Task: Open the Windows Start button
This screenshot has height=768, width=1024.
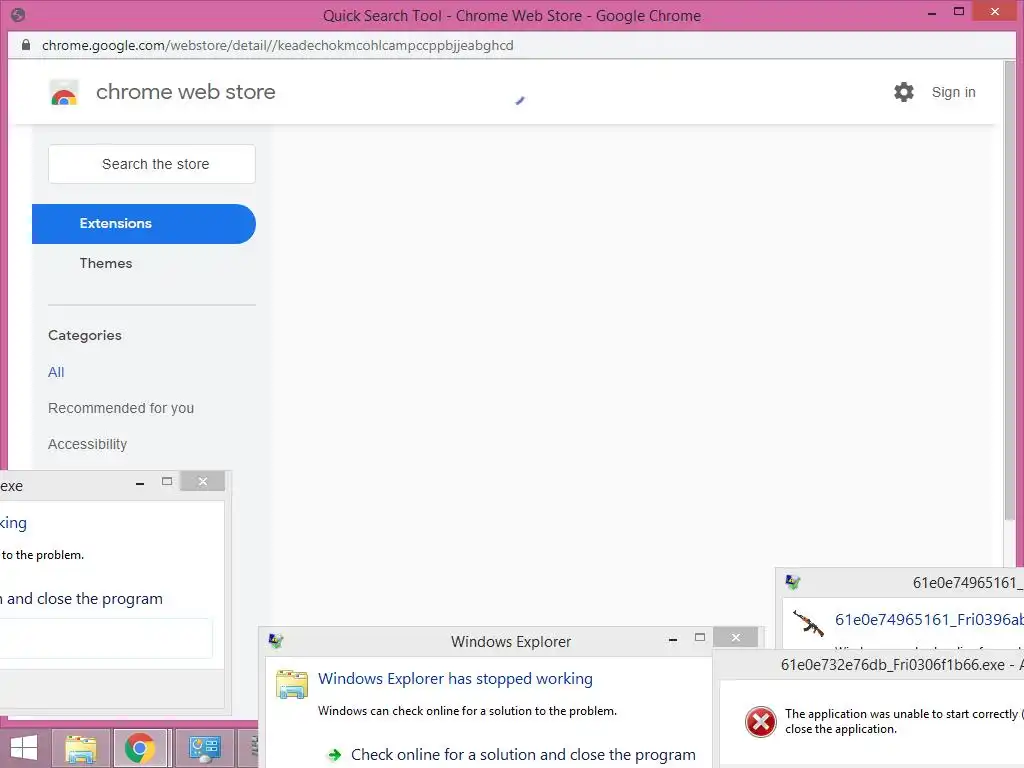Action: pos(24,748)
